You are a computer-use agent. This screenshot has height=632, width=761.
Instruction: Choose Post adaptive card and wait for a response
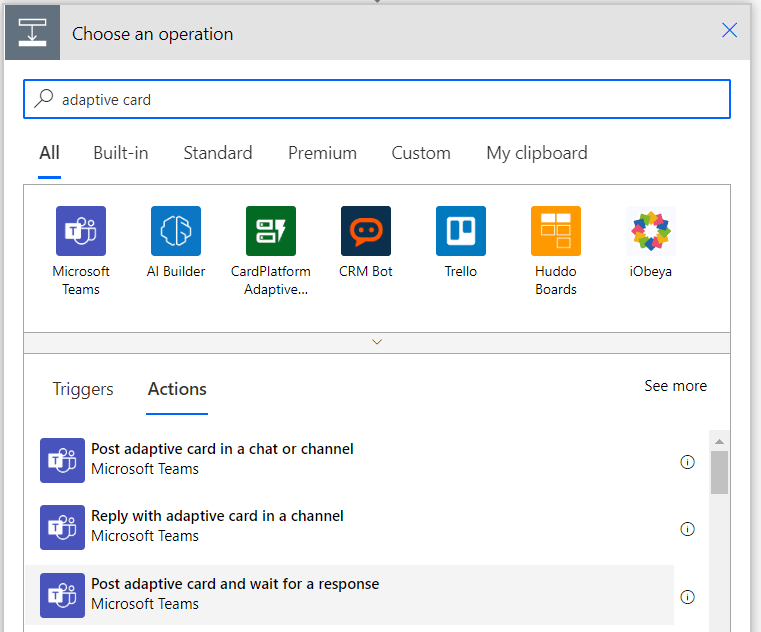349,595
